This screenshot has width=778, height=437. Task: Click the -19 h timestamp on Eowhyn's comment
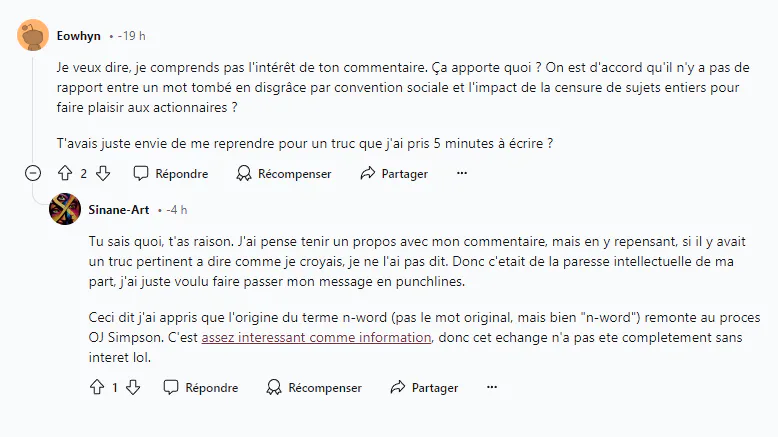point(131,36)
